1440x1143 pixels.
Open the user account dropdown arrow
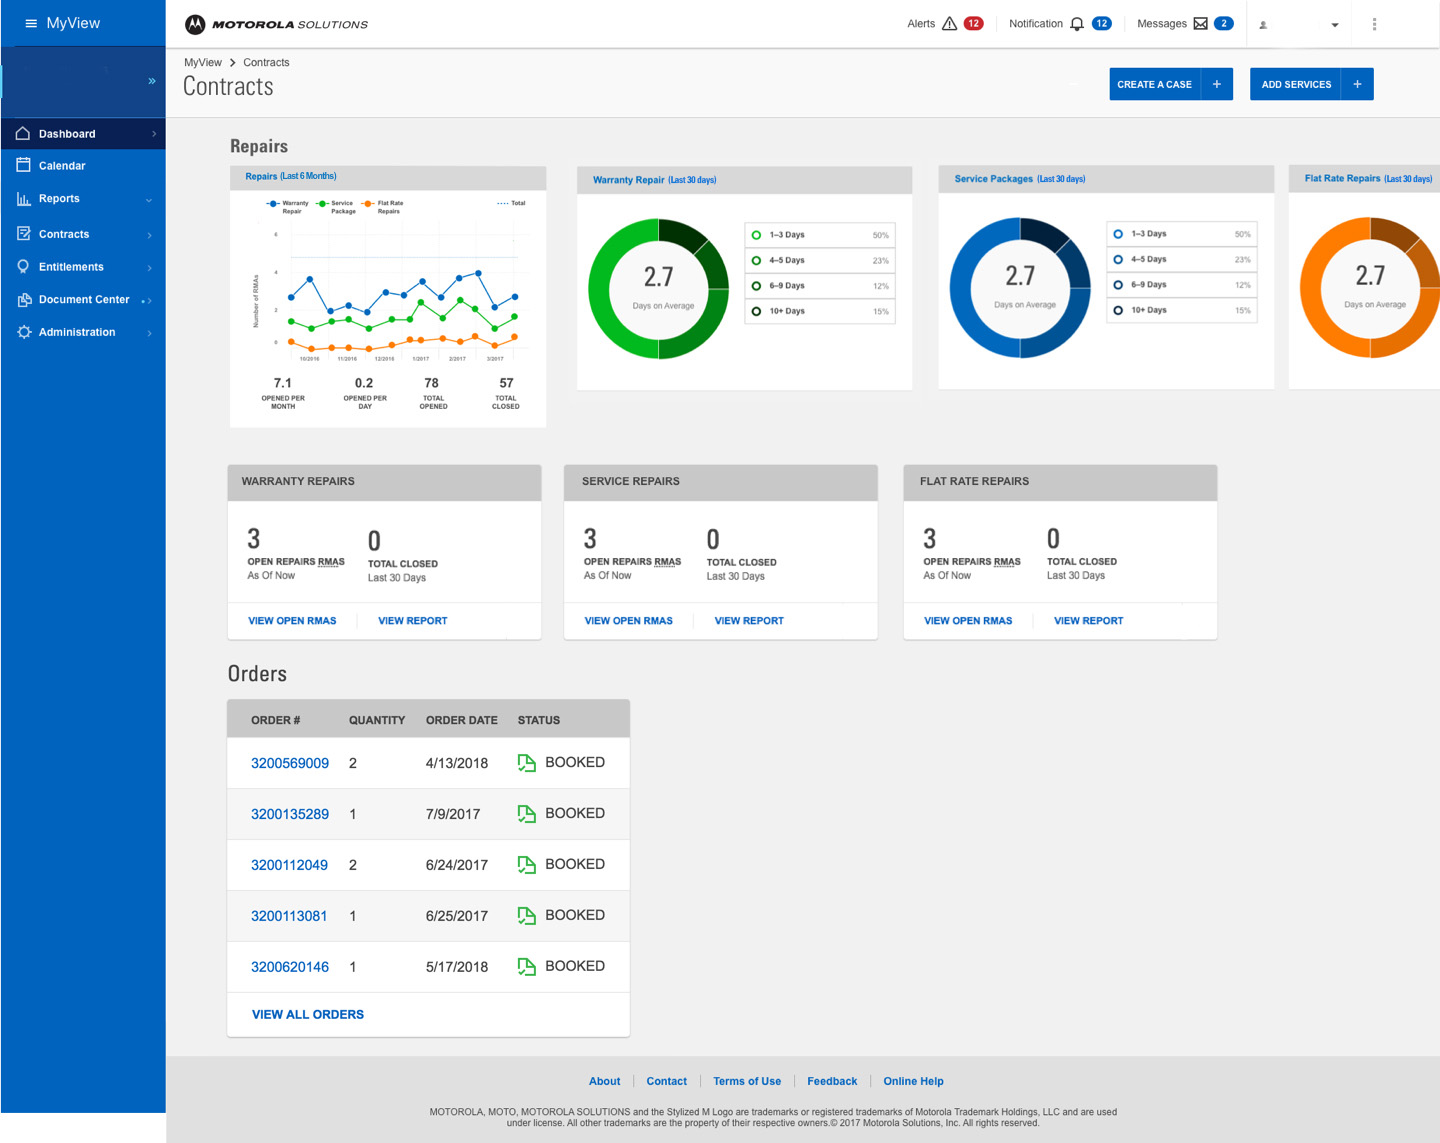click(x=1335, y=25)
